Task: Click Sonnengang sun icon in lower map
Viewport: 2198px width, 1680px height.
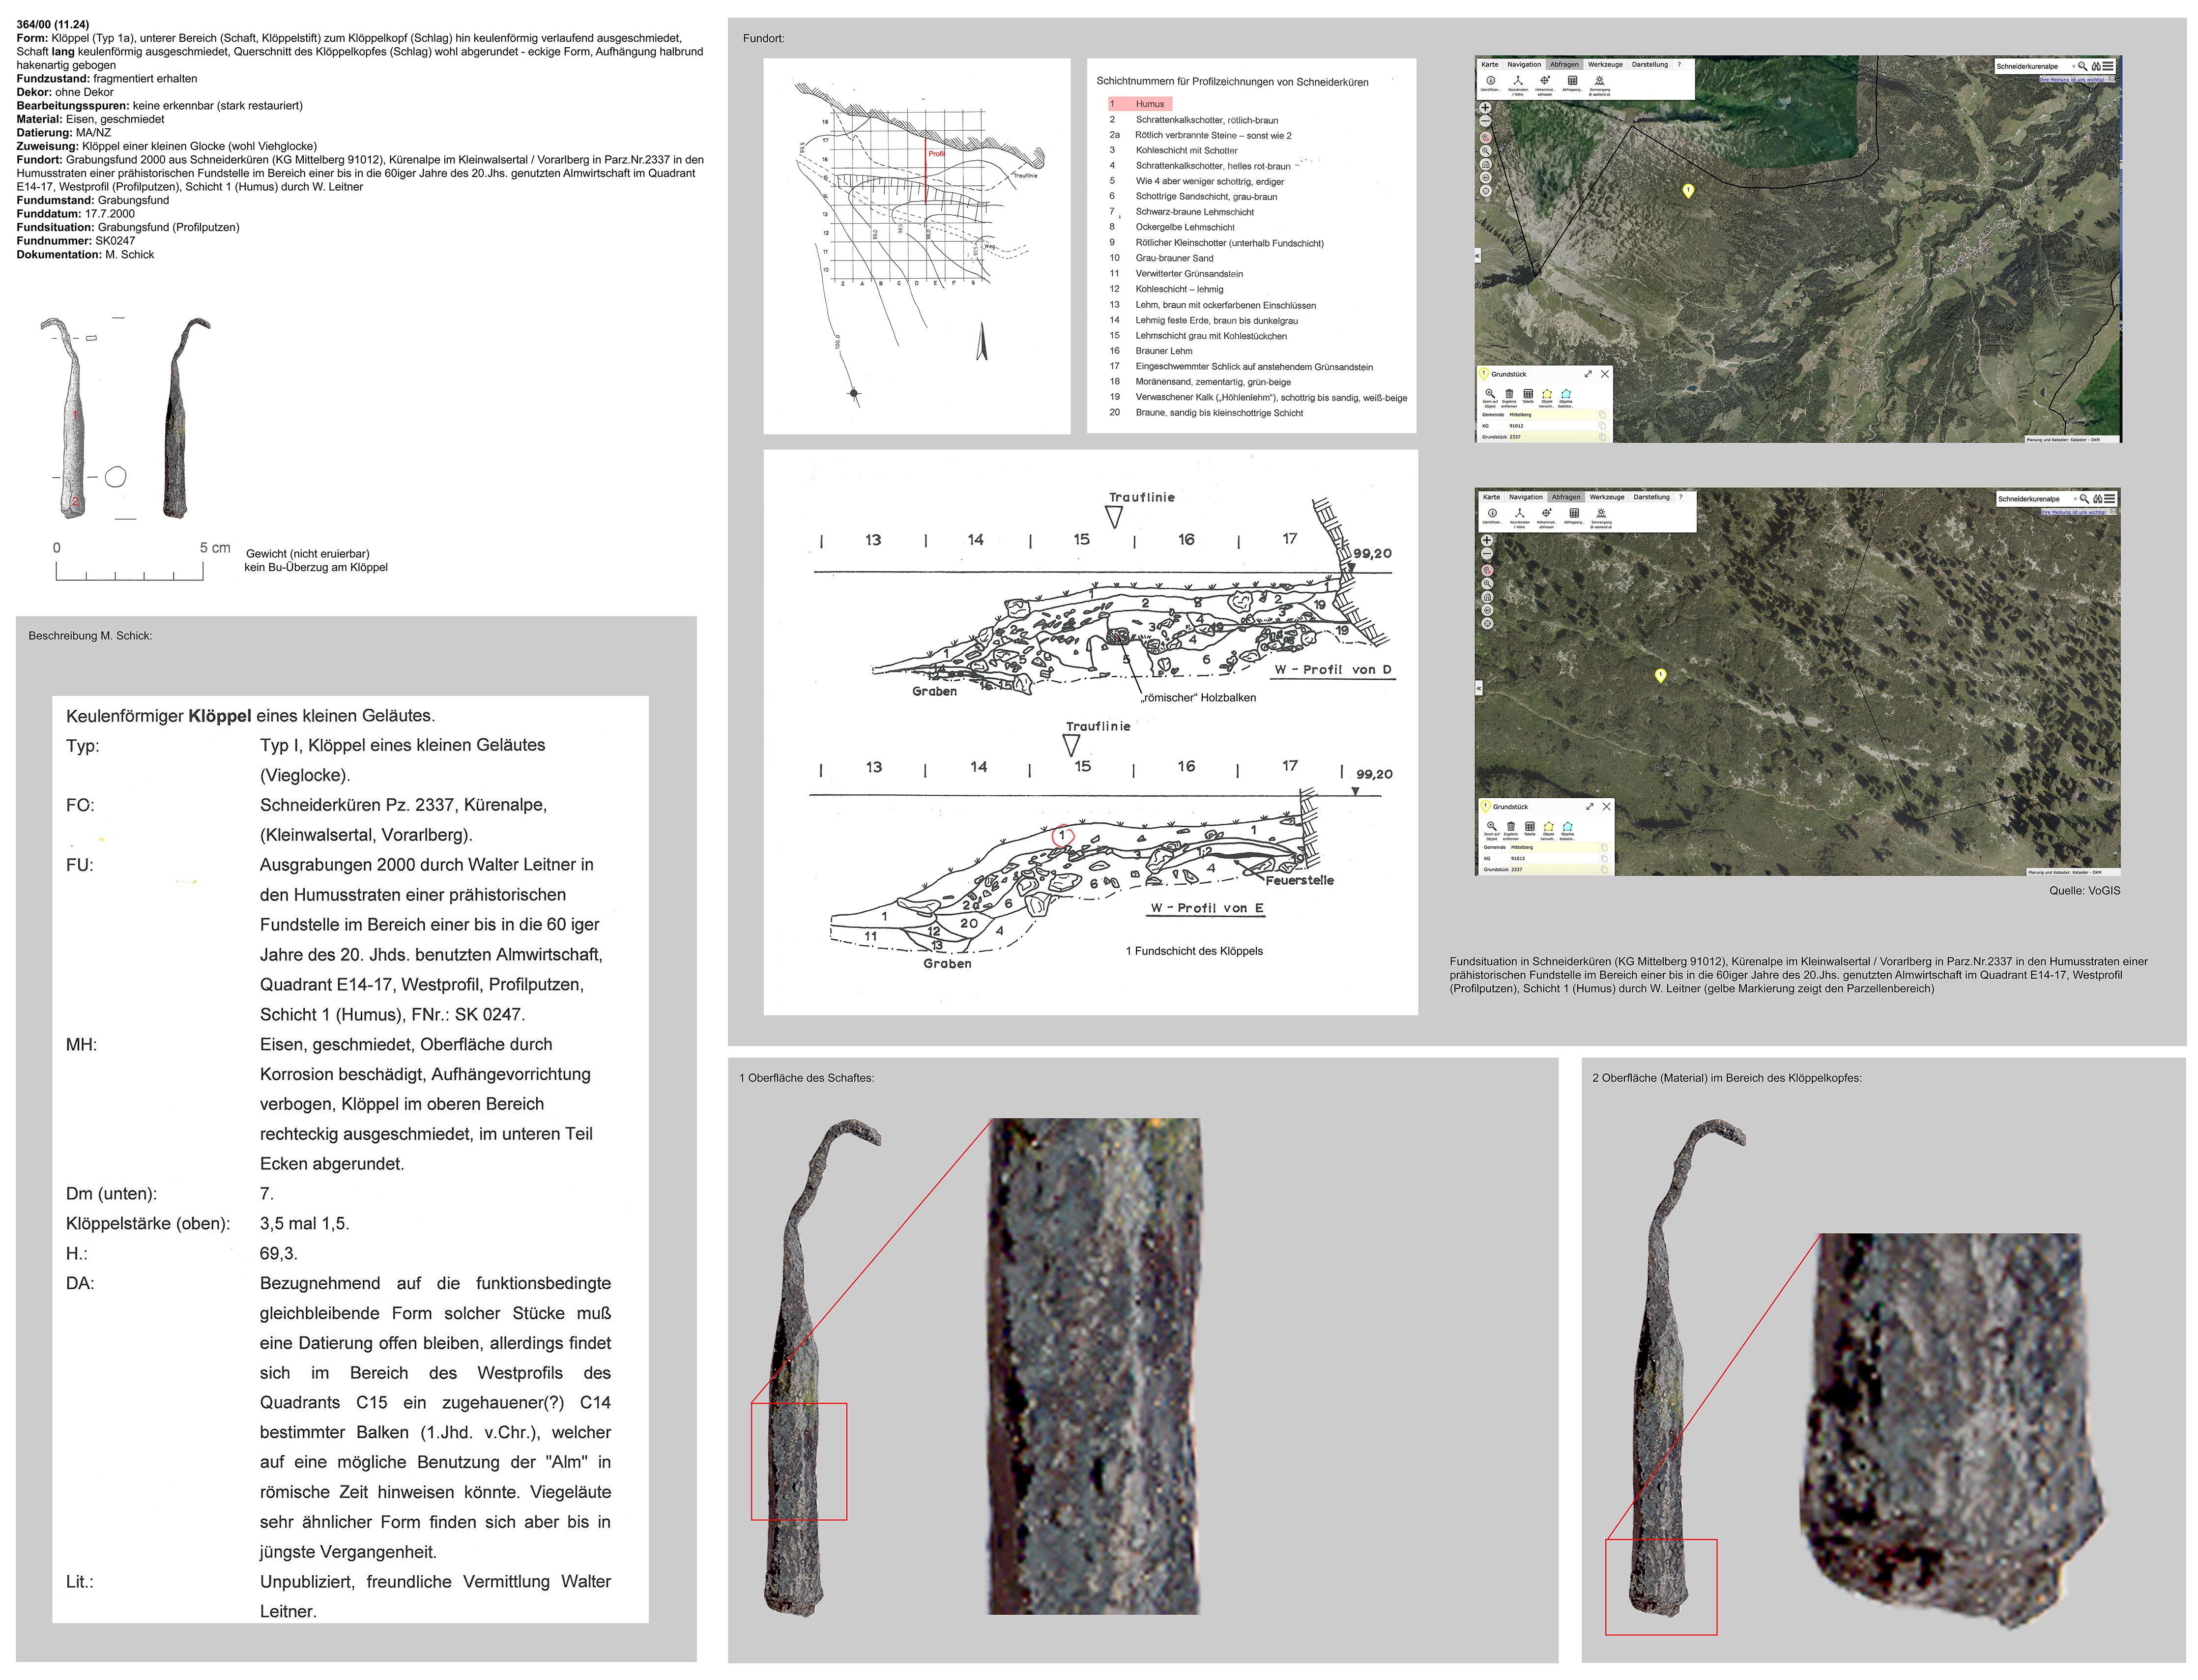Action: [1600, 514]
